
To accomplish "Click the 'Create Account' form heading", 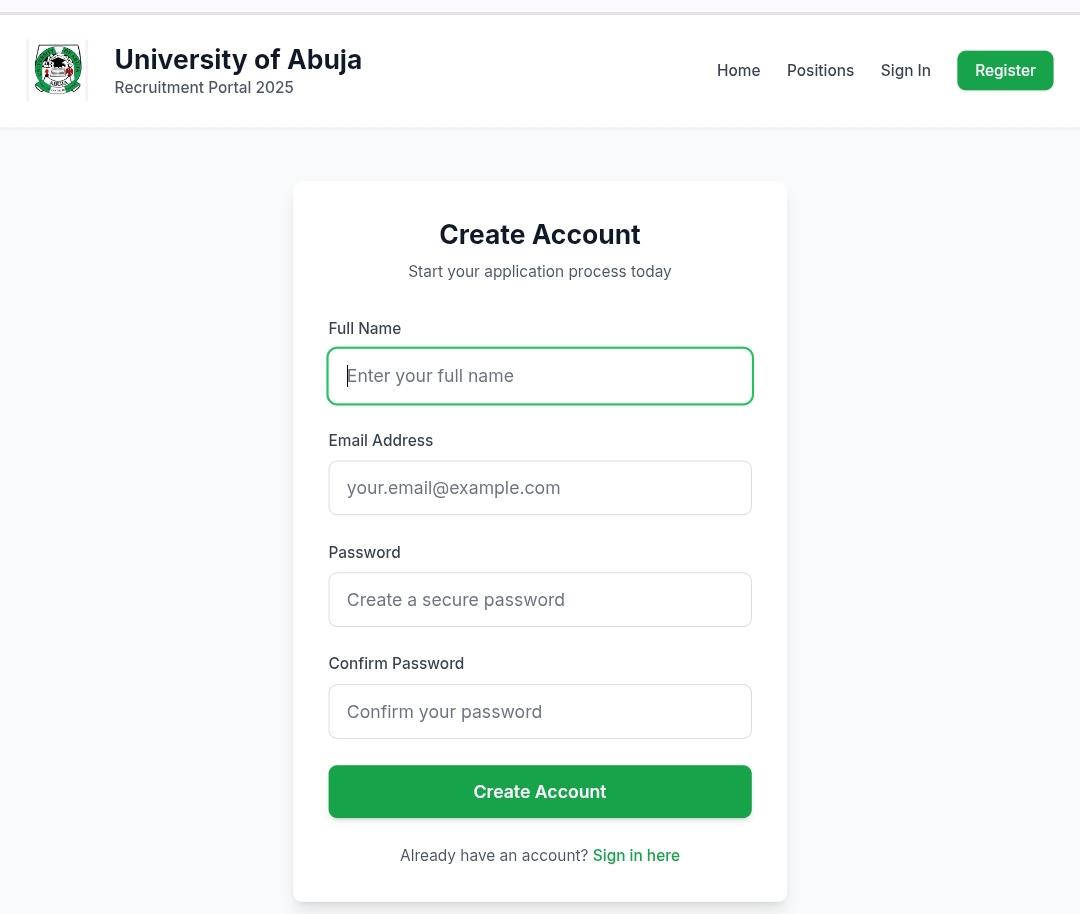I will coord(540,234).
